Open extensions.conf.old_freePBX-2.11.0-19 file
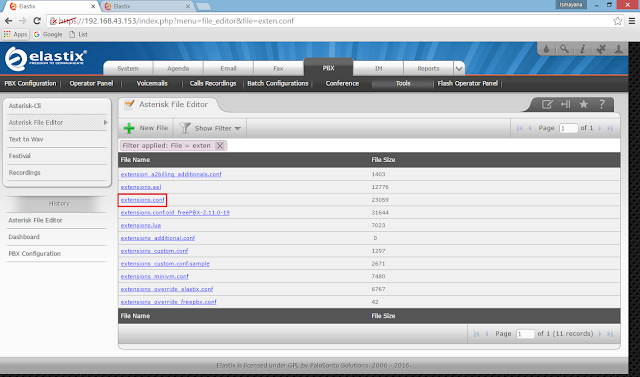Screen dimensions: 640x377 point(175,213)
